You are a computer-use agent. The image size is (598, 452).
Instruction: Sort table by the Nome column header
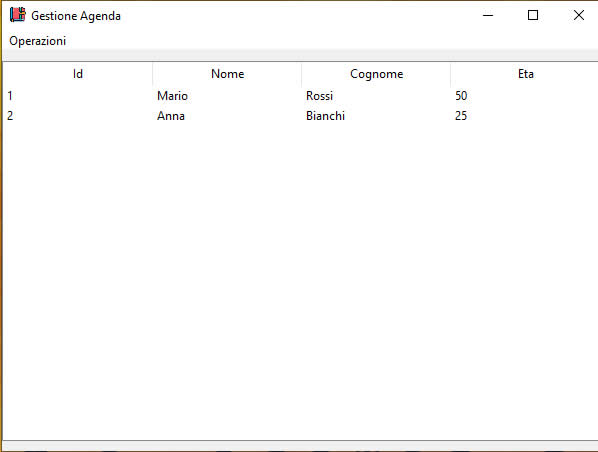coord(227,74)
